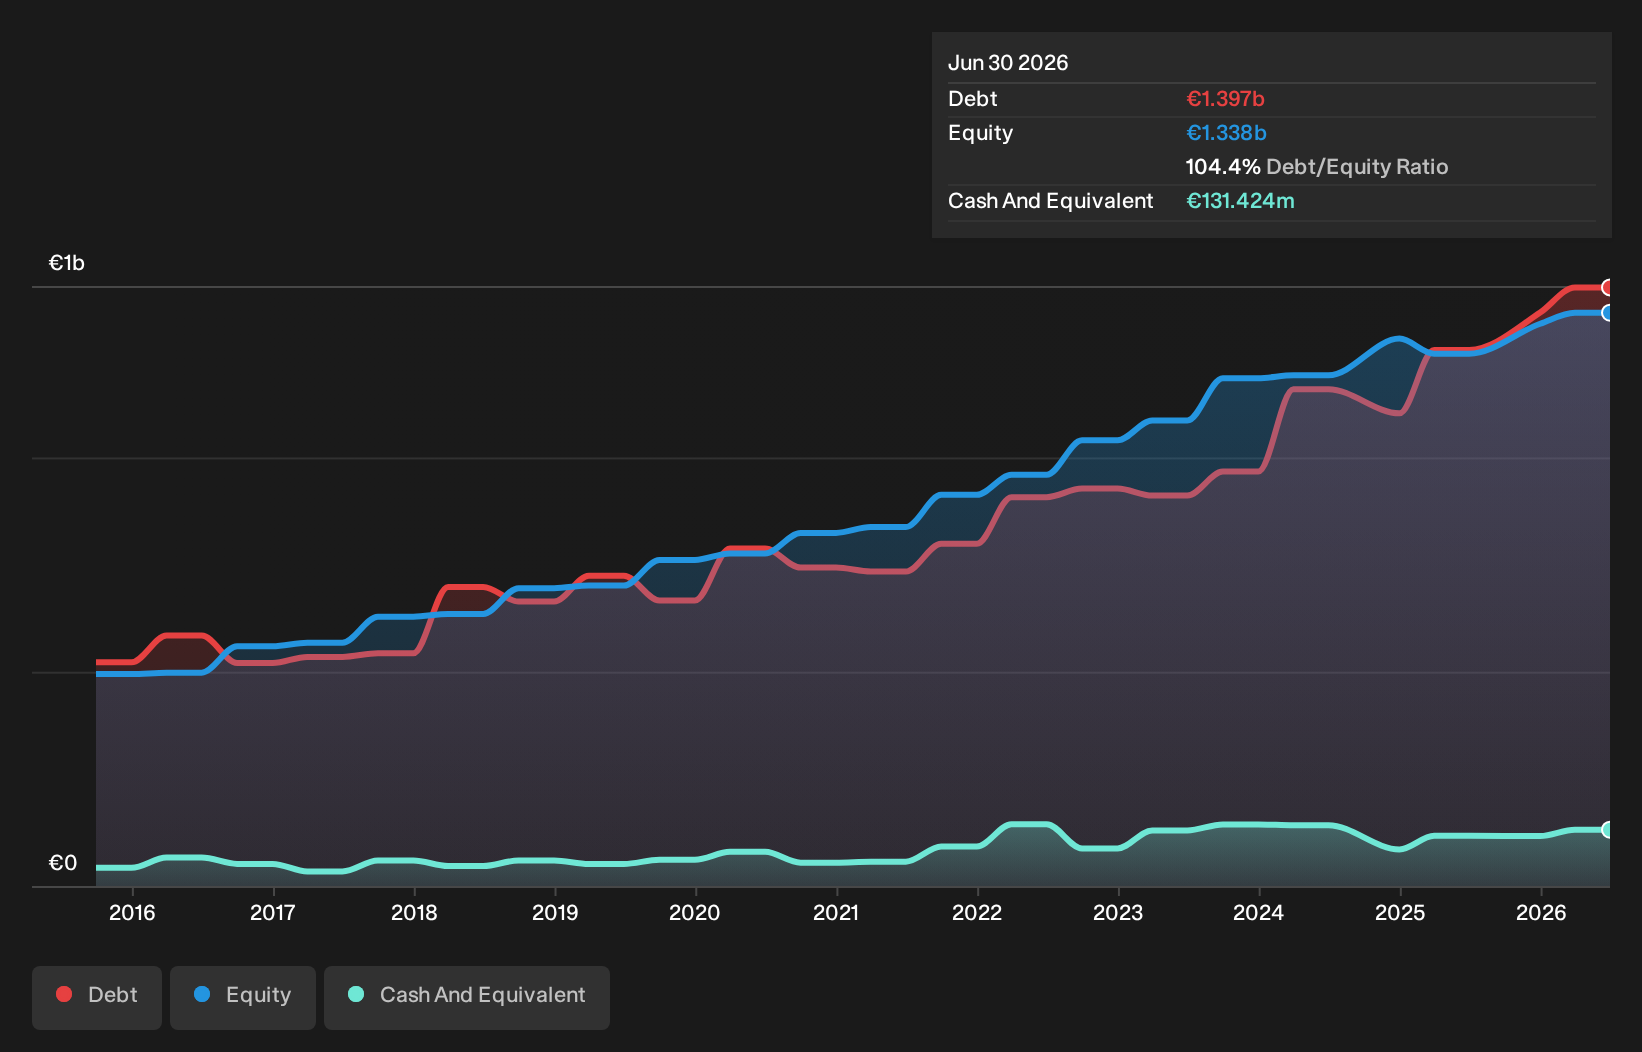Screen dimensions: 1642x1052
Task: Click the 2021 x-axis label
Action: [x=836, y=912]
